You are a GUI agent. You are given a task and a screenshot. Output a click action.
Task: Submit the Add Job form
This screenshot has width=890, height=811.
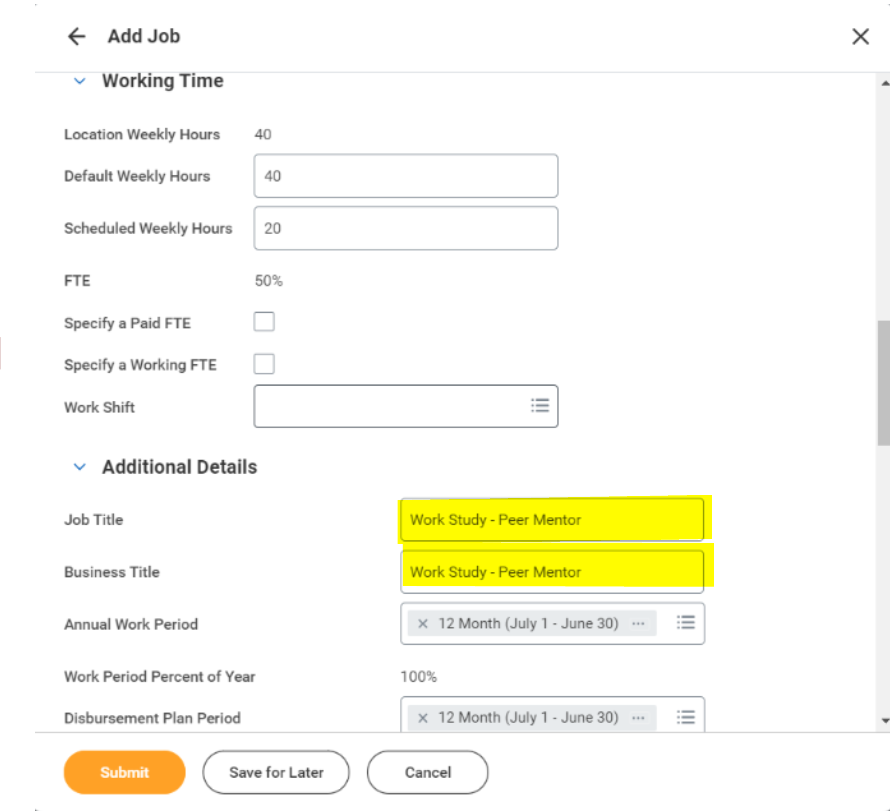click(125, 772)
